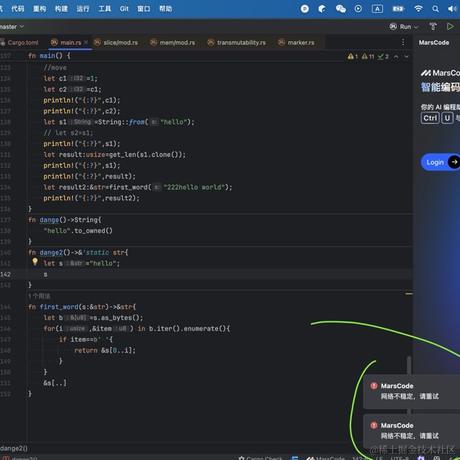Screen dimensions: 460x460
Task: Click the '1 个用法' usages hint
Action: pos(39,296)
